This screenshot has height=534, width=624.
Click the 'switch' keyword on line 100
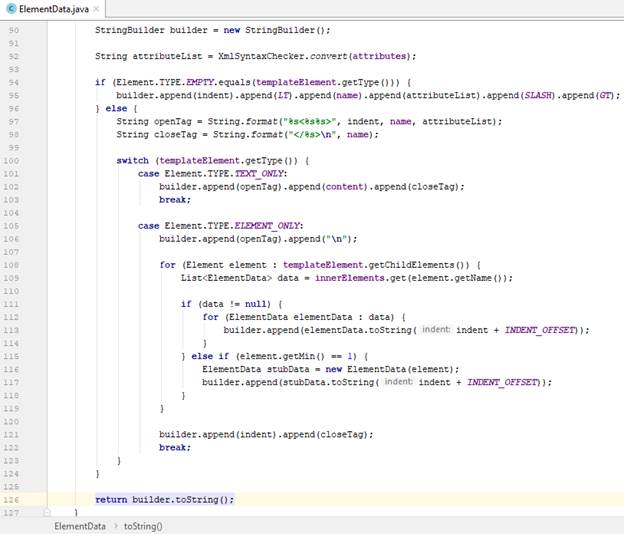(133, 161)
